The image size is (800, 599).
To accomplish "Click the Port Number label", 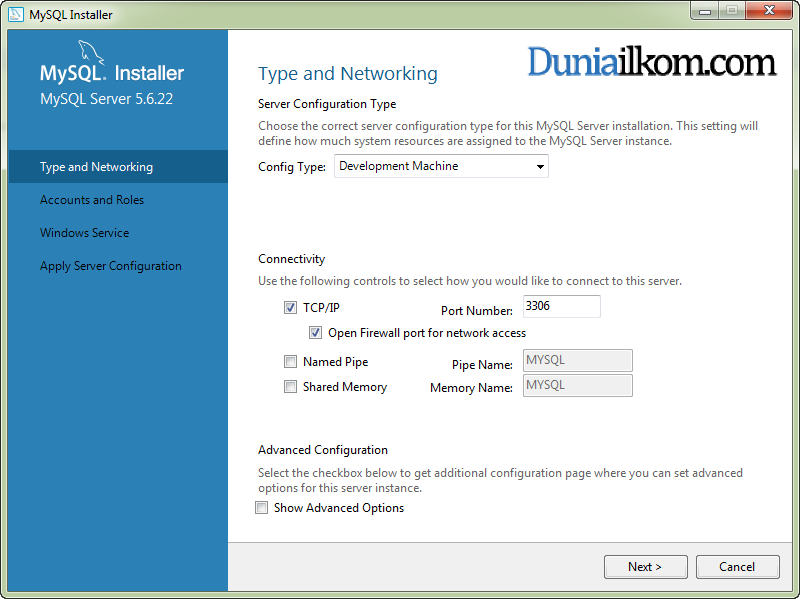I will 477,311.
